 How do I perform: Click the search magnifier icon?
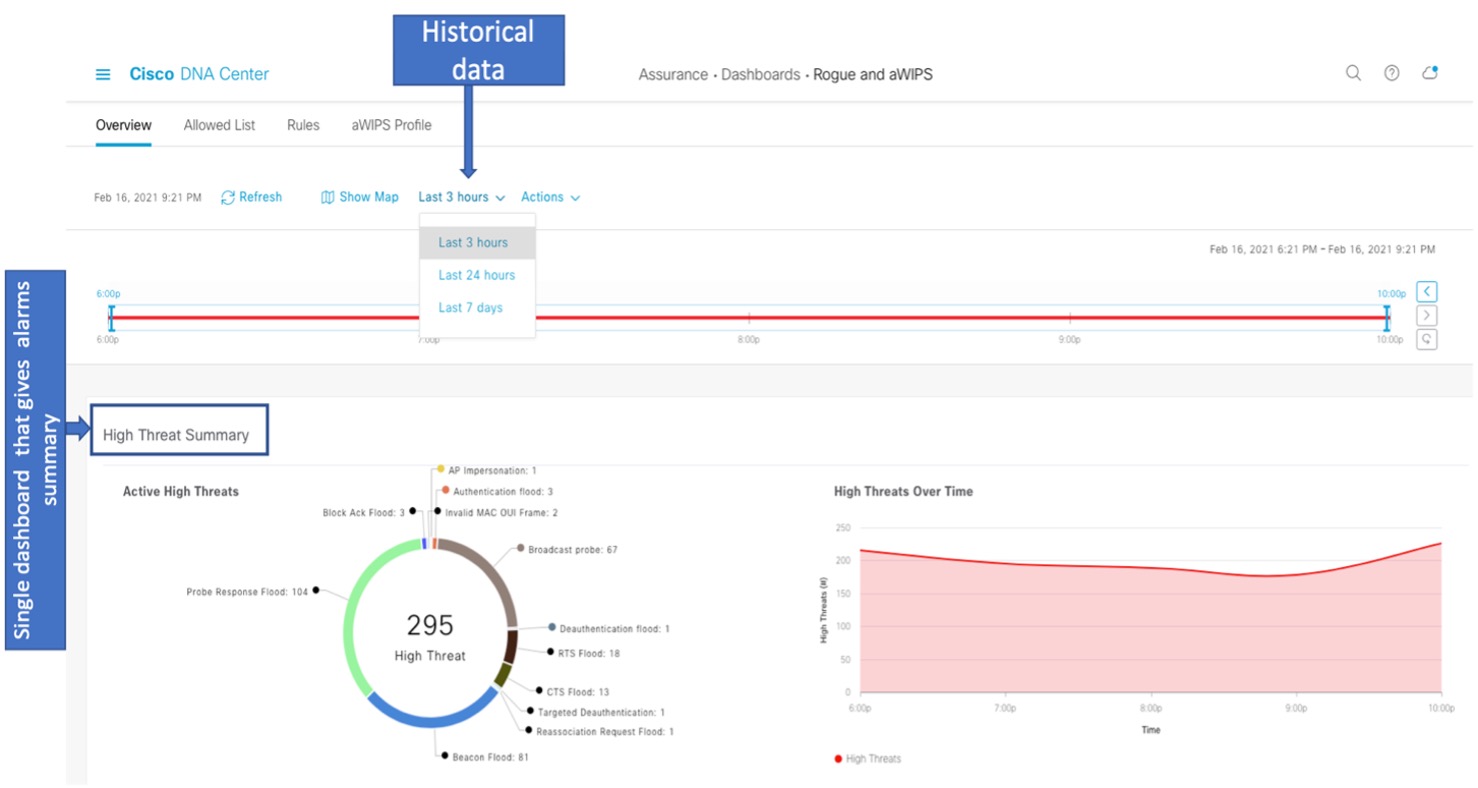[x=1353, y=73]
